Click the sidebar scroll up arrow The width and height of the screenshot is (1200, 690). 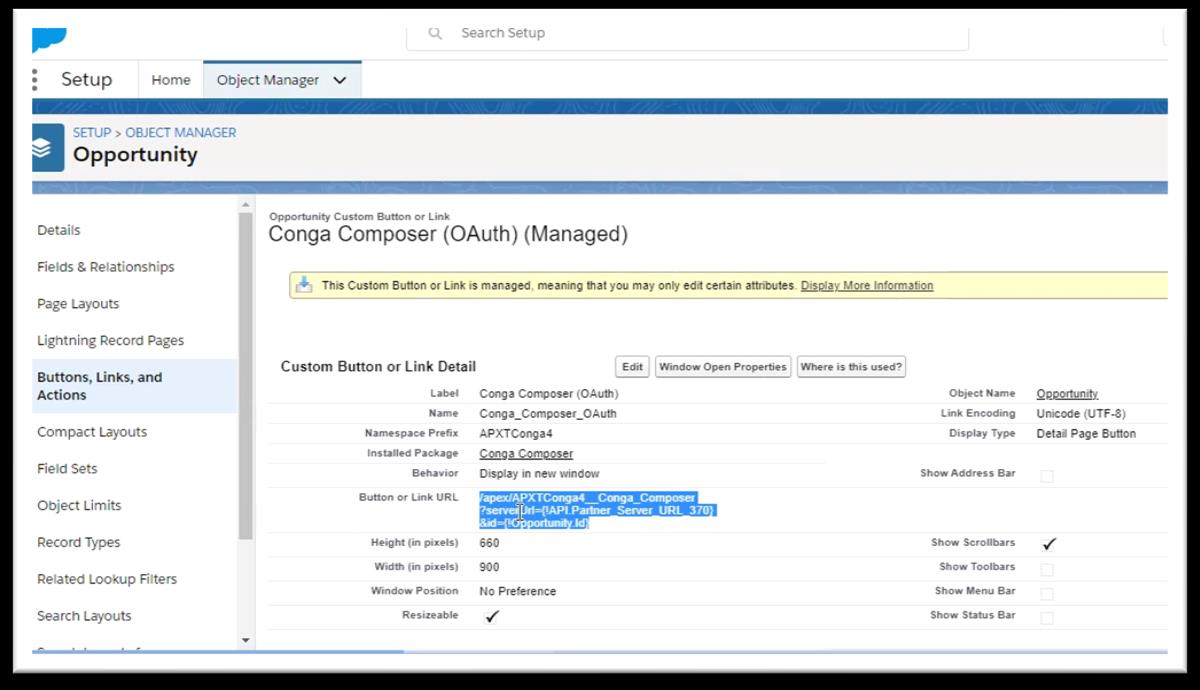point(246,206)
